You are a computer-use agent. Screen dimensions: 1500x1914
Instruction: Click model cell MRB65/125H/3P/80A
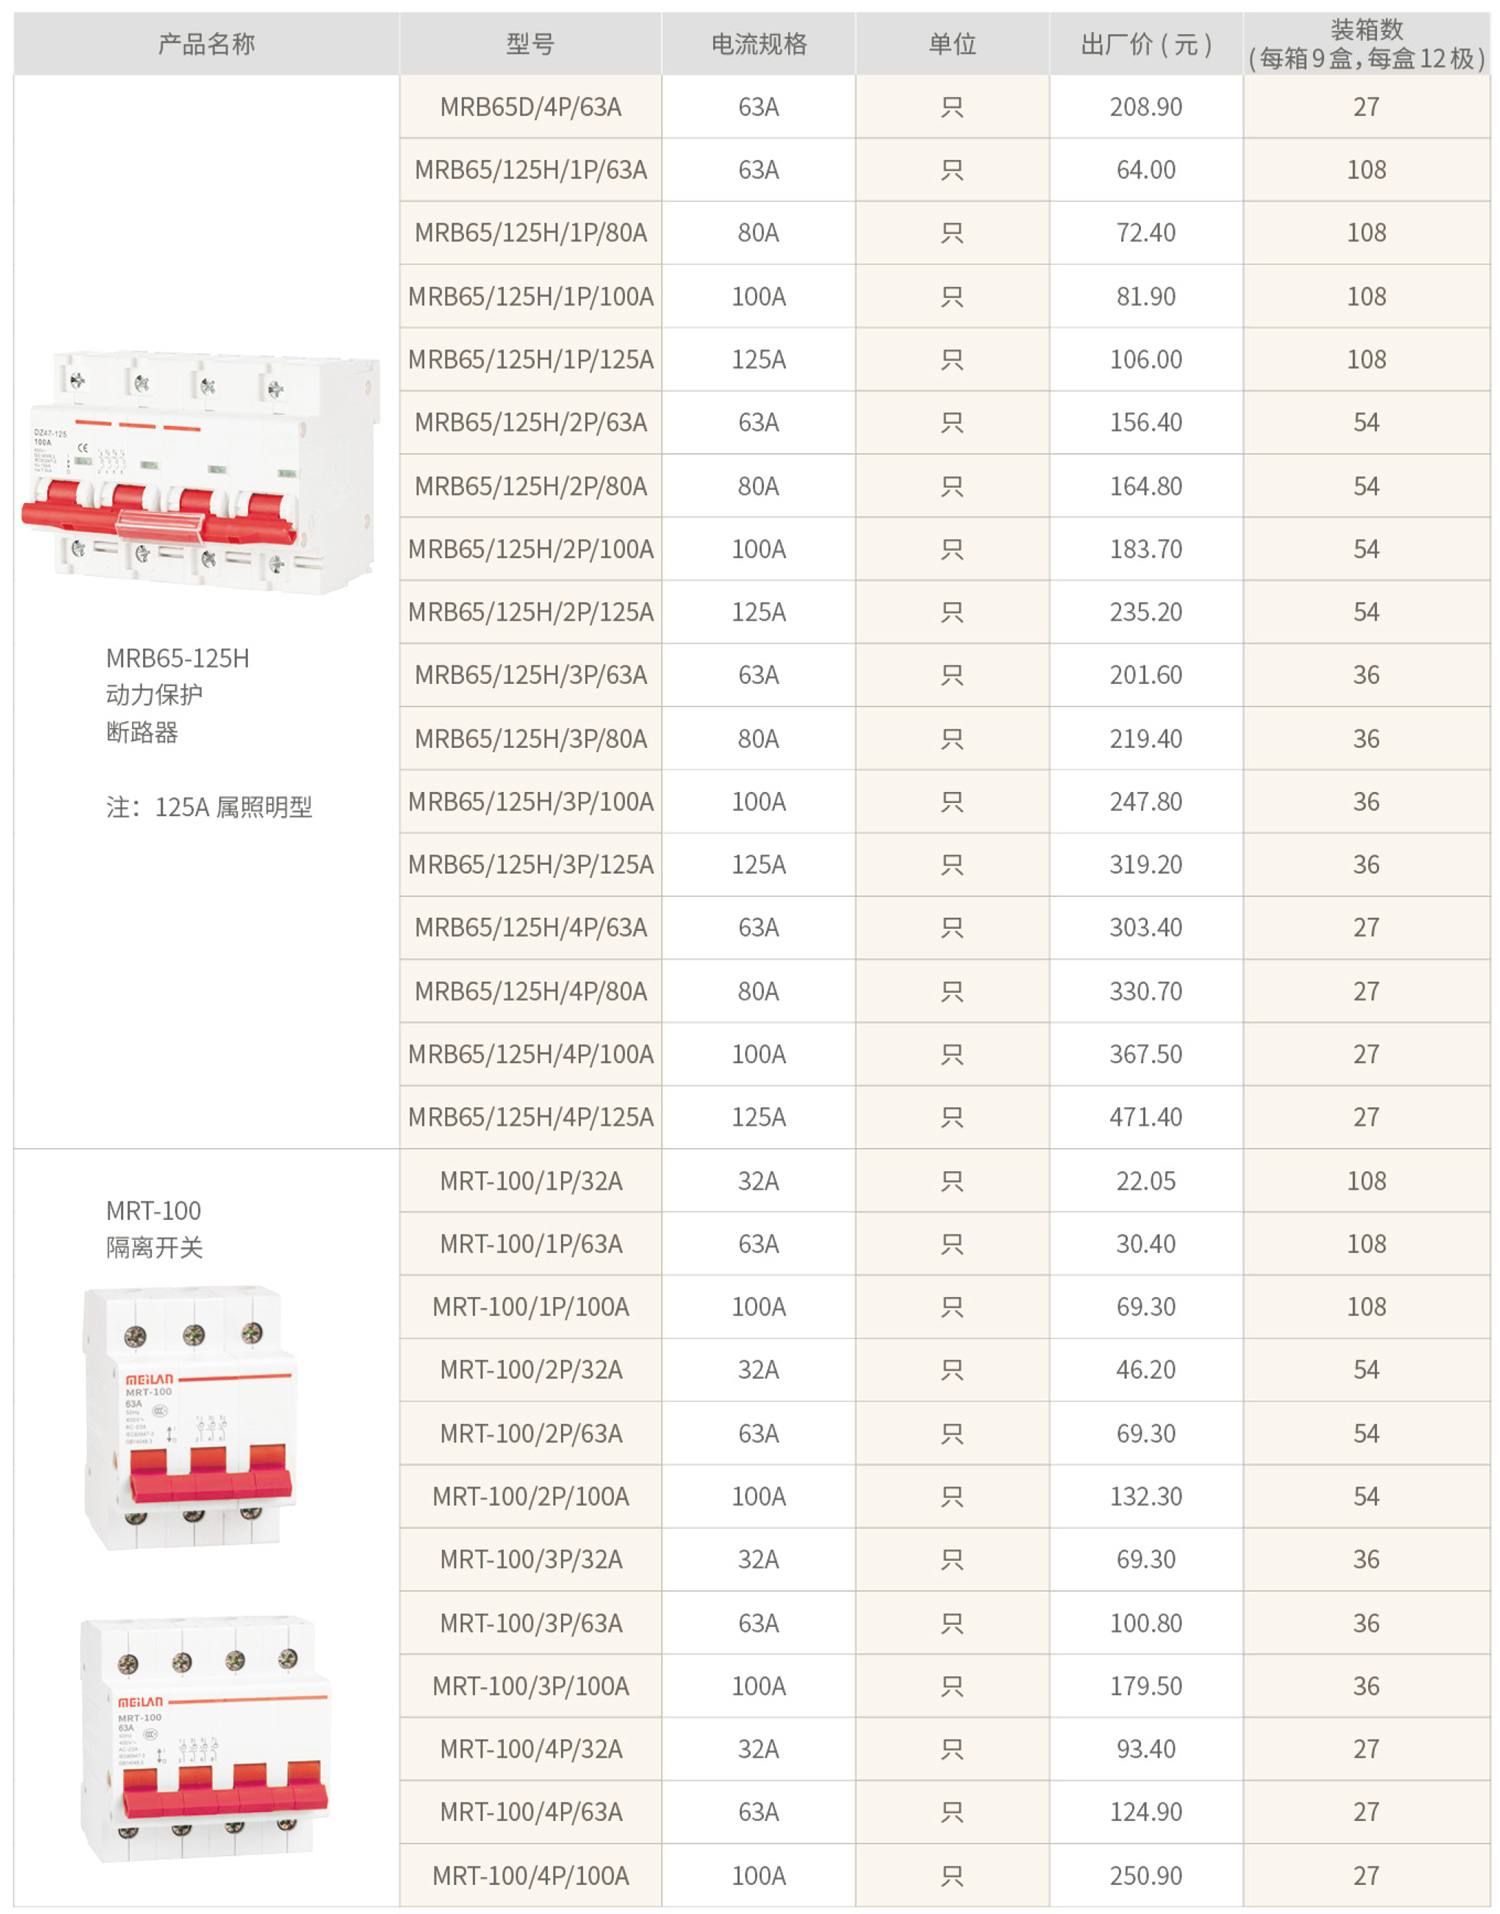[x=530, y=739]
